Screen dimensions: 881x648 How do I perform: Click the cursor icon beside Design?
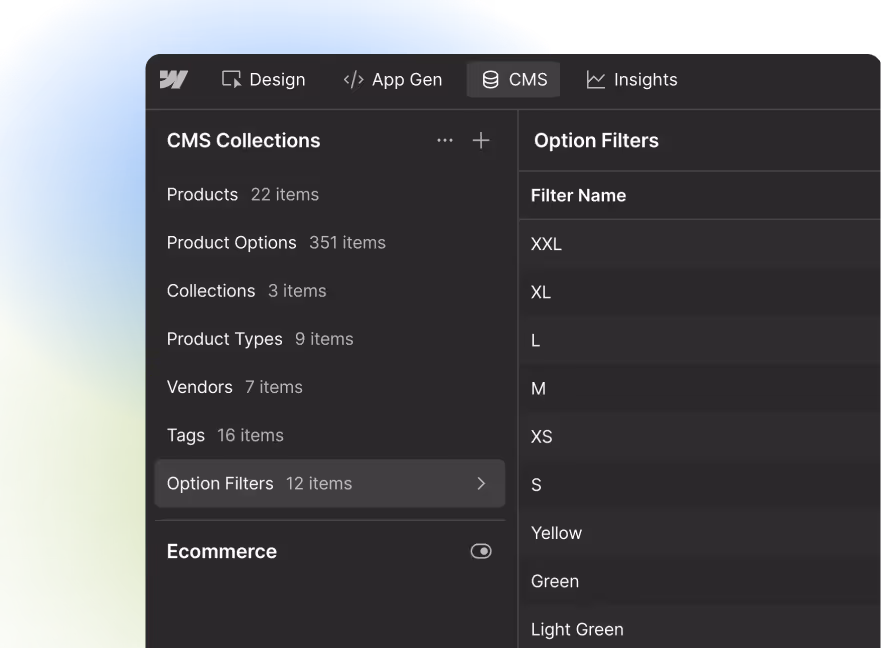click(x=231, y=79)
